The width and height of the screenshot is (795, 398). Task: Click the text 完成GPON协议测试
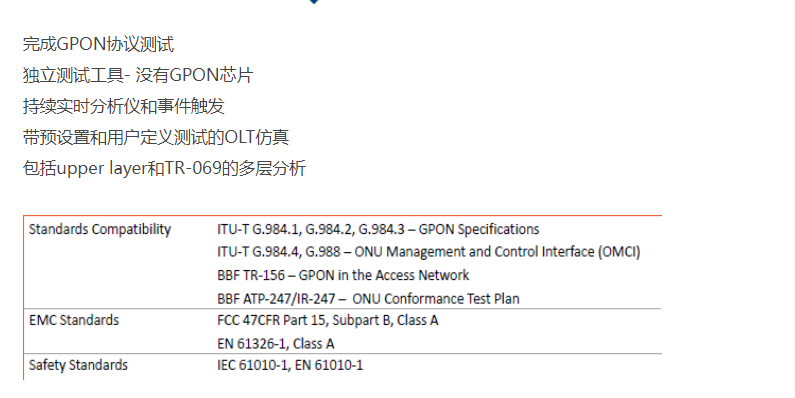(98, 44)
